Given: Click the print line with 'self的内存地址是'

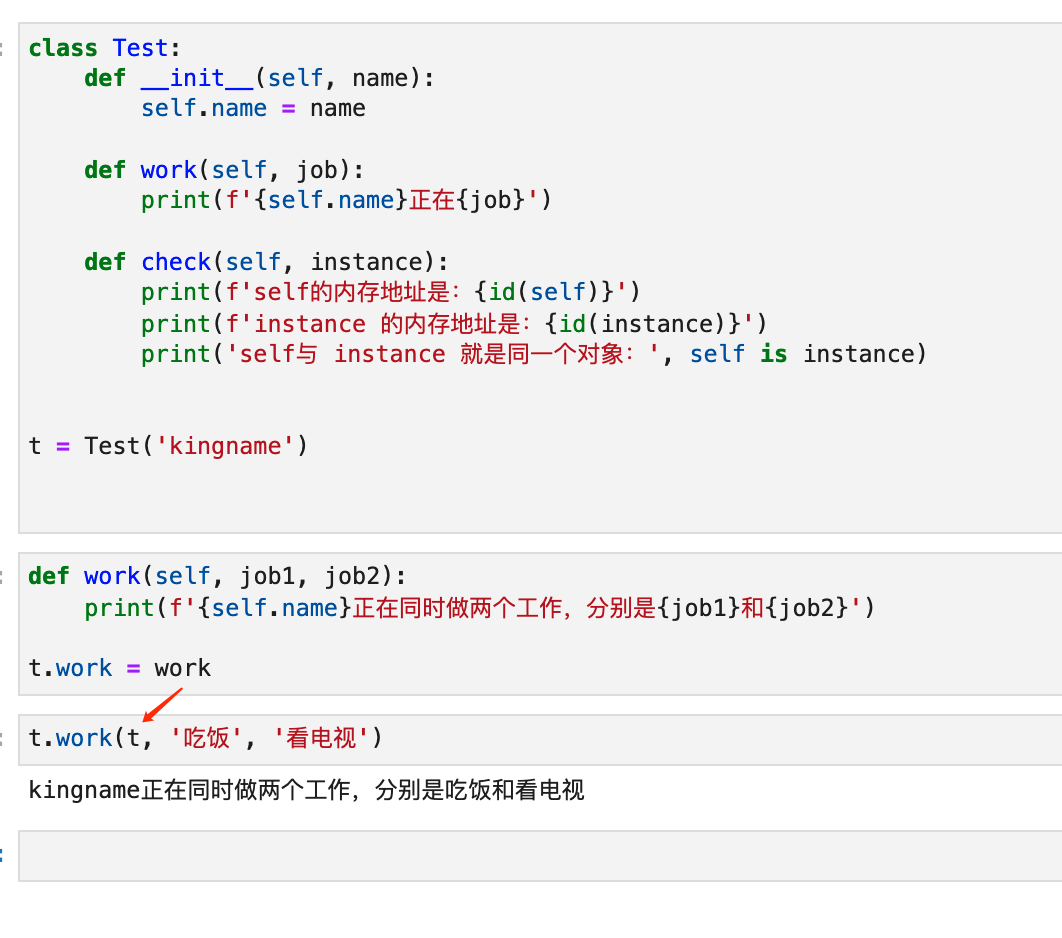Looking at the screenshot, I should (390, 292).
